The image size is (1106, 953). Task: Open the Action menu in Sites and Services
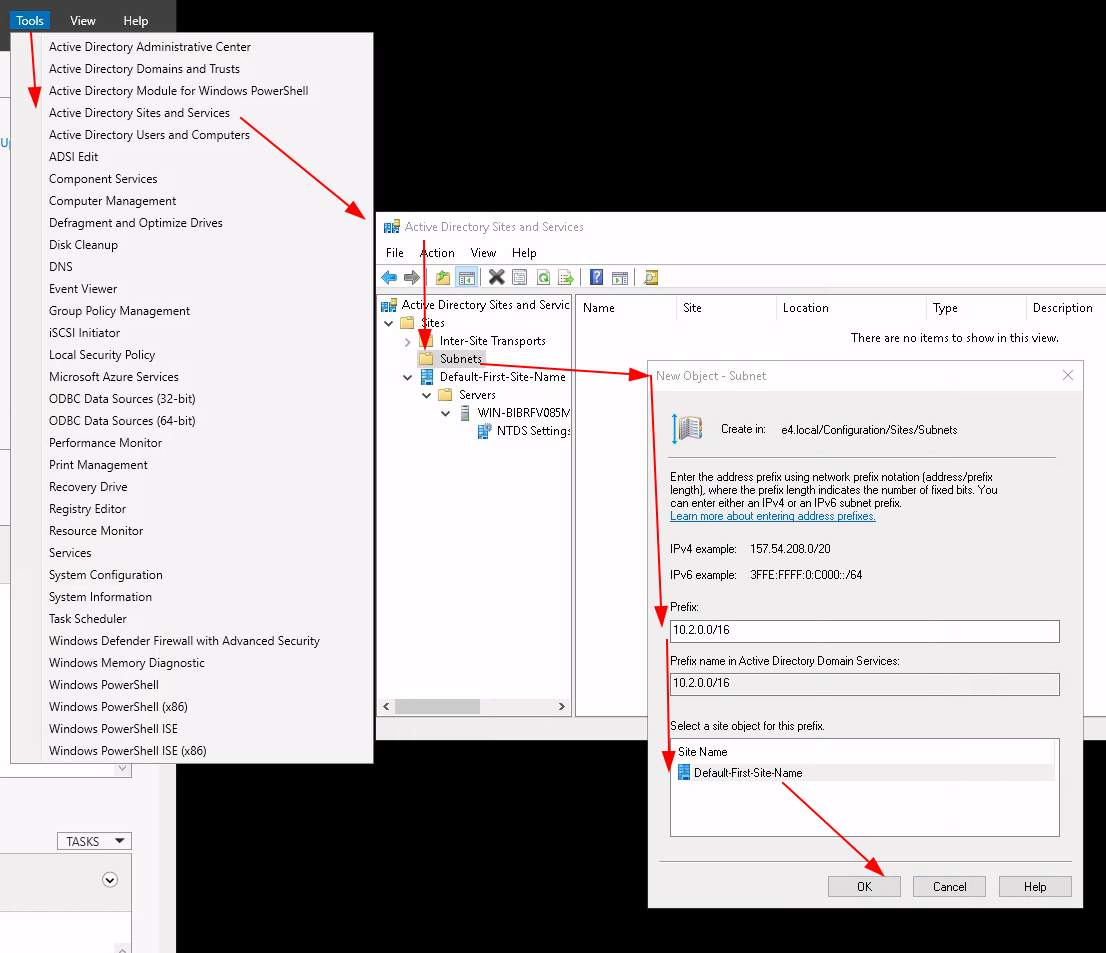437,253
